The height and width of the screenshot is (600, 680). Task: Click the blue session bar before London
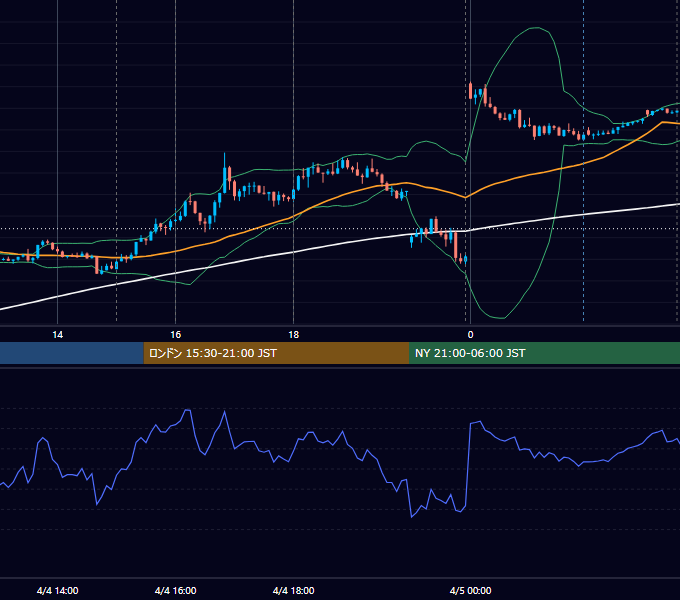72,353
